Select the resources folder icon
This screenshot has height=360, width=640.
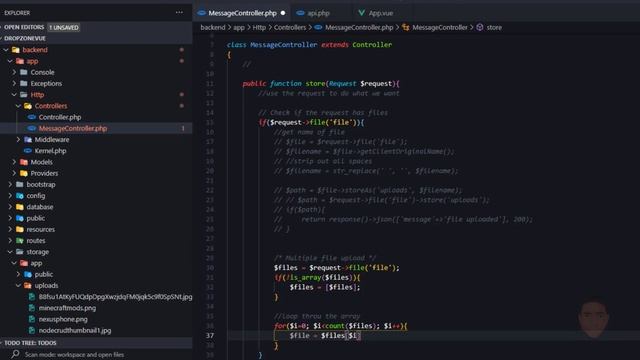click(x=20, y=229)
